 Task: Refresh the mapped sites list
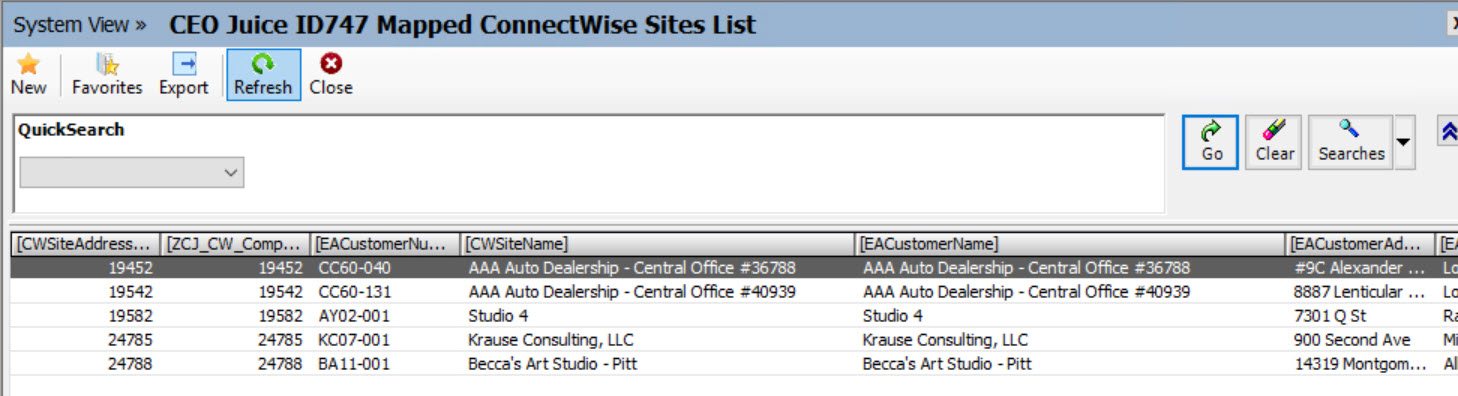pyautogui.click(x=263, y=75)
